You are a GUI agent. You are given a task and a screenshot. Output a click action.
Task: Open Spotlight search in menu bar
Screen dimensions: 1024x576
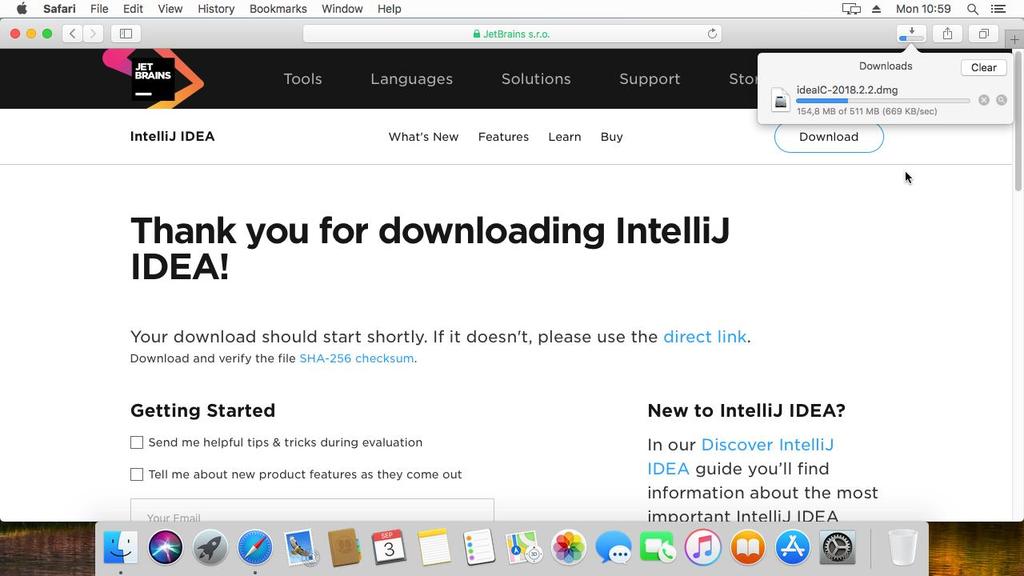972,9
